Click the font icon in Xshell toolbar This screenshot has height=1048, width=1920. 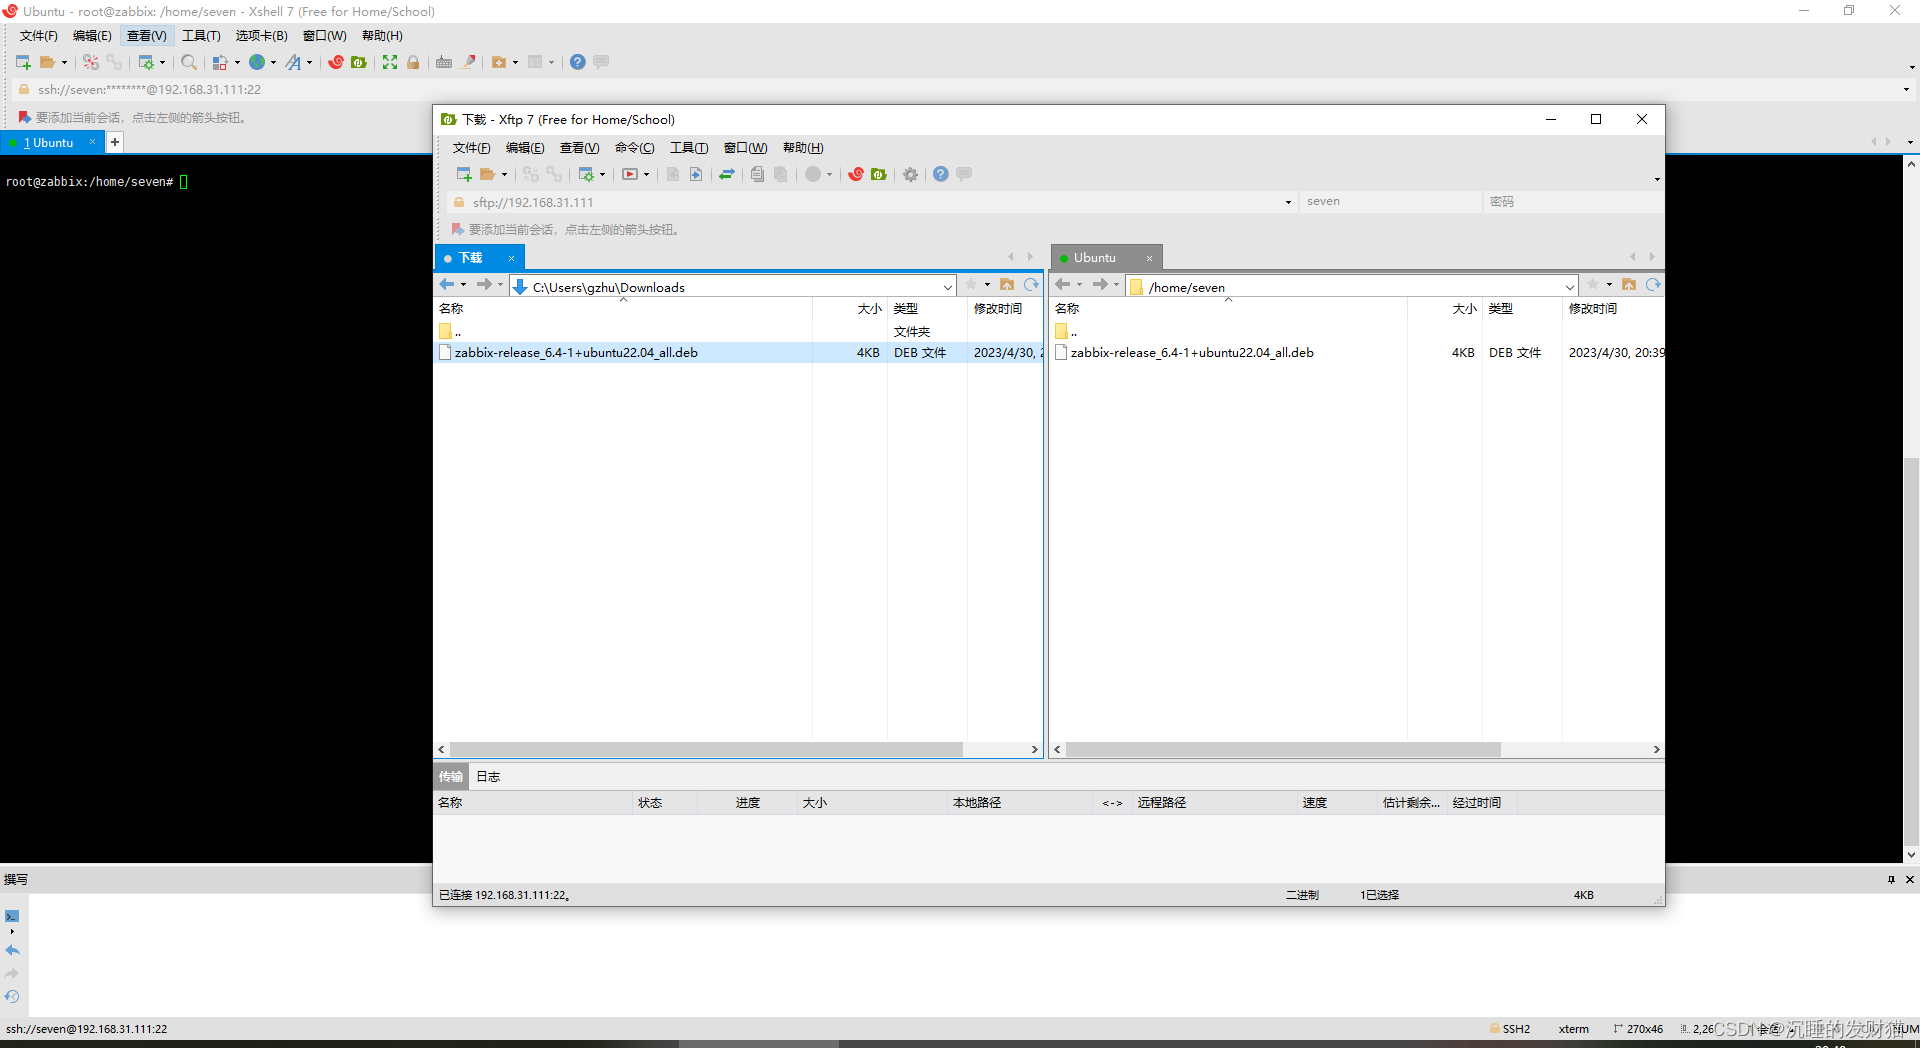click(x=293, y=62)
